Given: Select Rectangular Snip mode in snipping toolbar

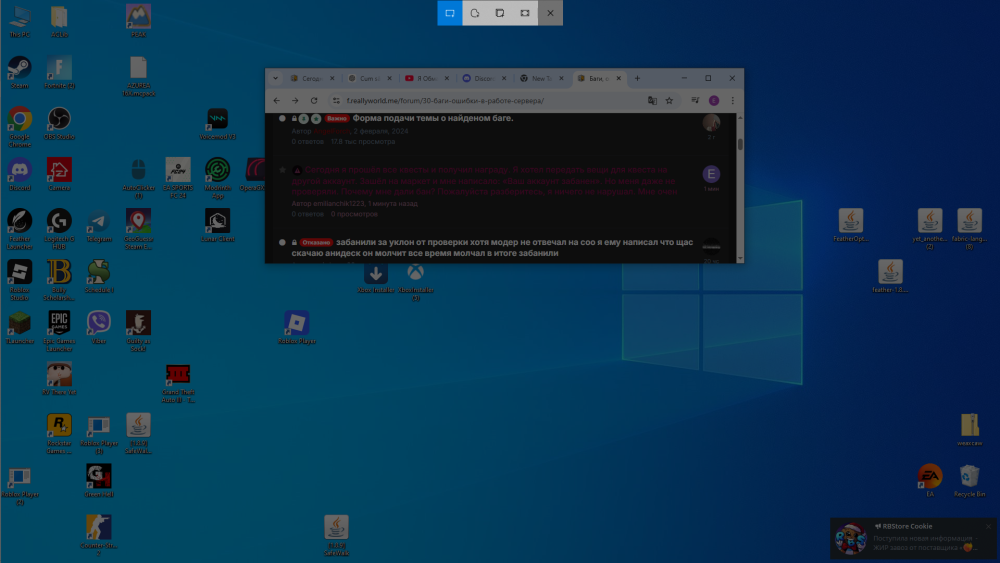Looking at the screenshot, I should tap(450, 13).
